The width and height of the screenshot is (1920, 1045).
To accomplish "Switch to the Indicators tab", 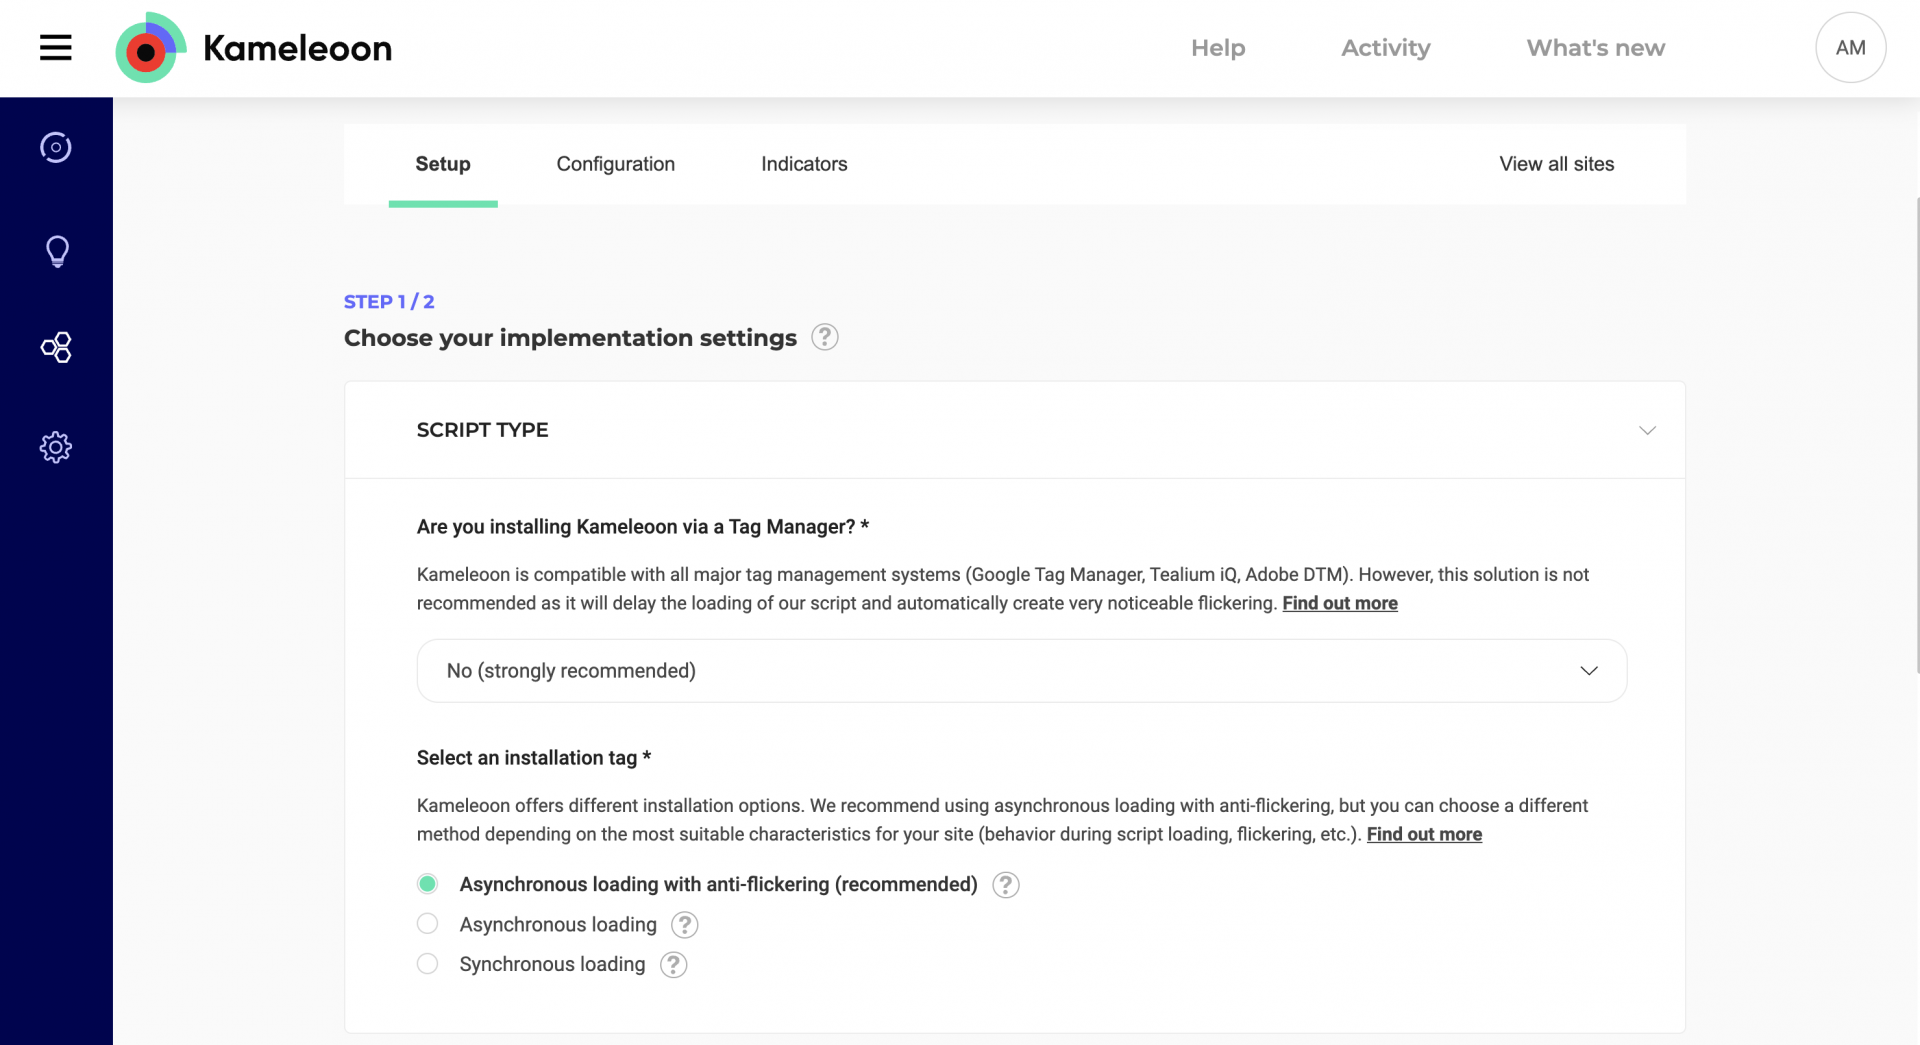I will 804,164.
